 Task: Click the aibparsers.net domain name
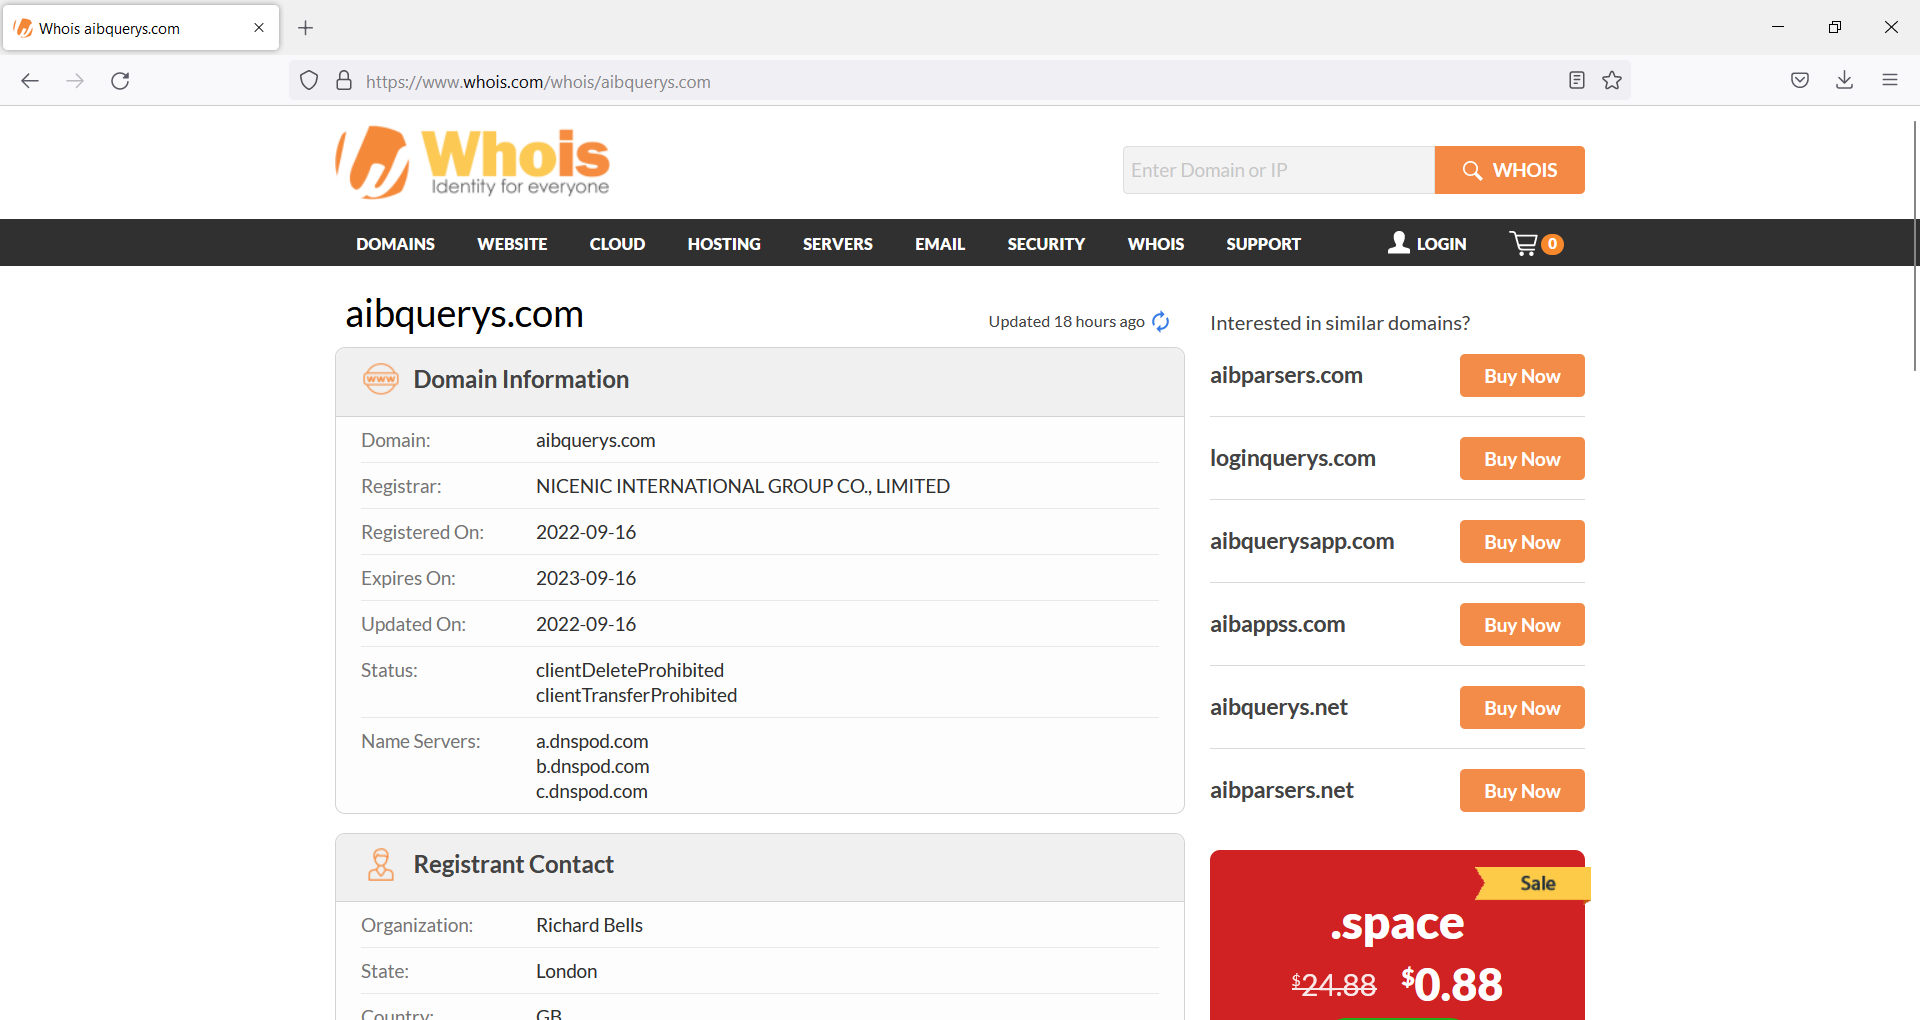[x=1282, y=790]
